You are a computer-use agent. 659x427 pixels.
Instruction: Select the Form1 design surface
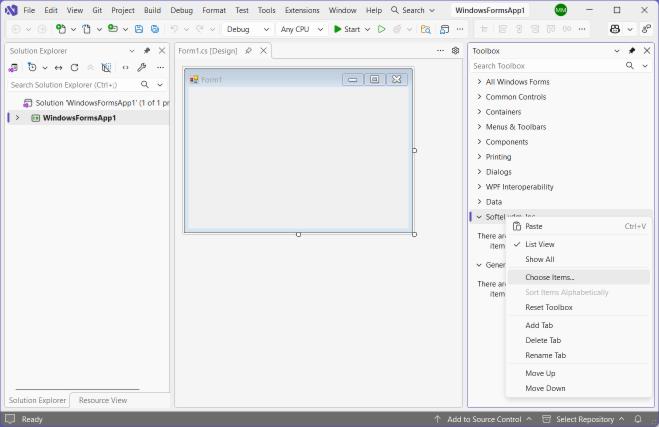pos(298,158)
